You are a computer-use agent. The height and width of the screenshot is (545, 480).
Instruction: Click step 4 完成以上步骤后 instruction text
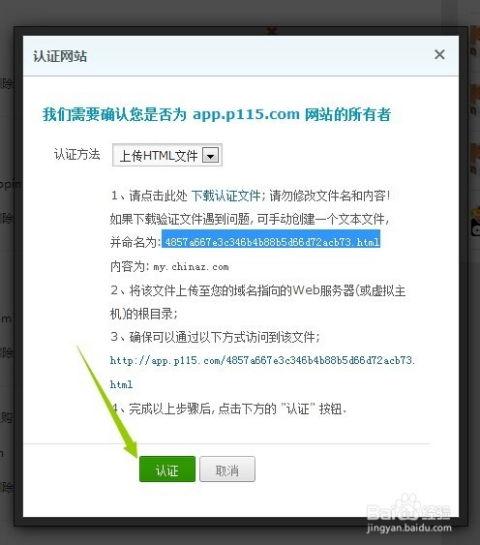(228, 409)
